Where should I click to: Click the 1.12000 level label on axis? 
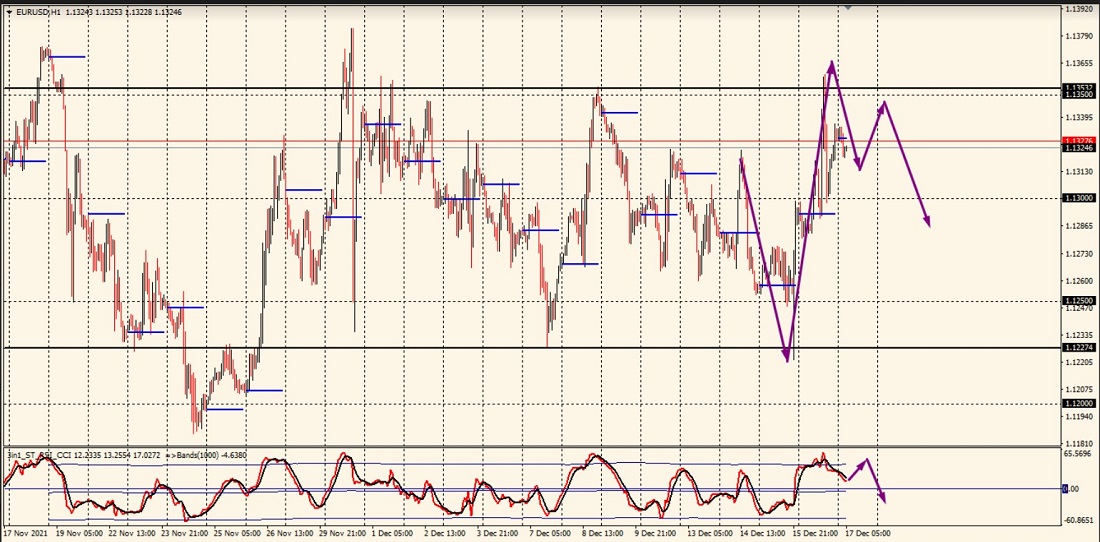[1078, 403]
